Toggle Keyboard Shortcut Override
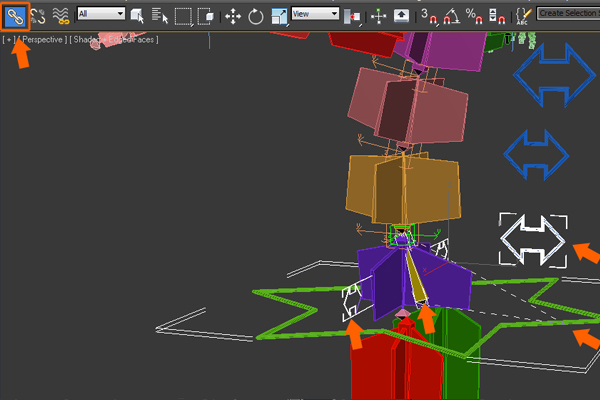The image size is (600, 400). 401,16
